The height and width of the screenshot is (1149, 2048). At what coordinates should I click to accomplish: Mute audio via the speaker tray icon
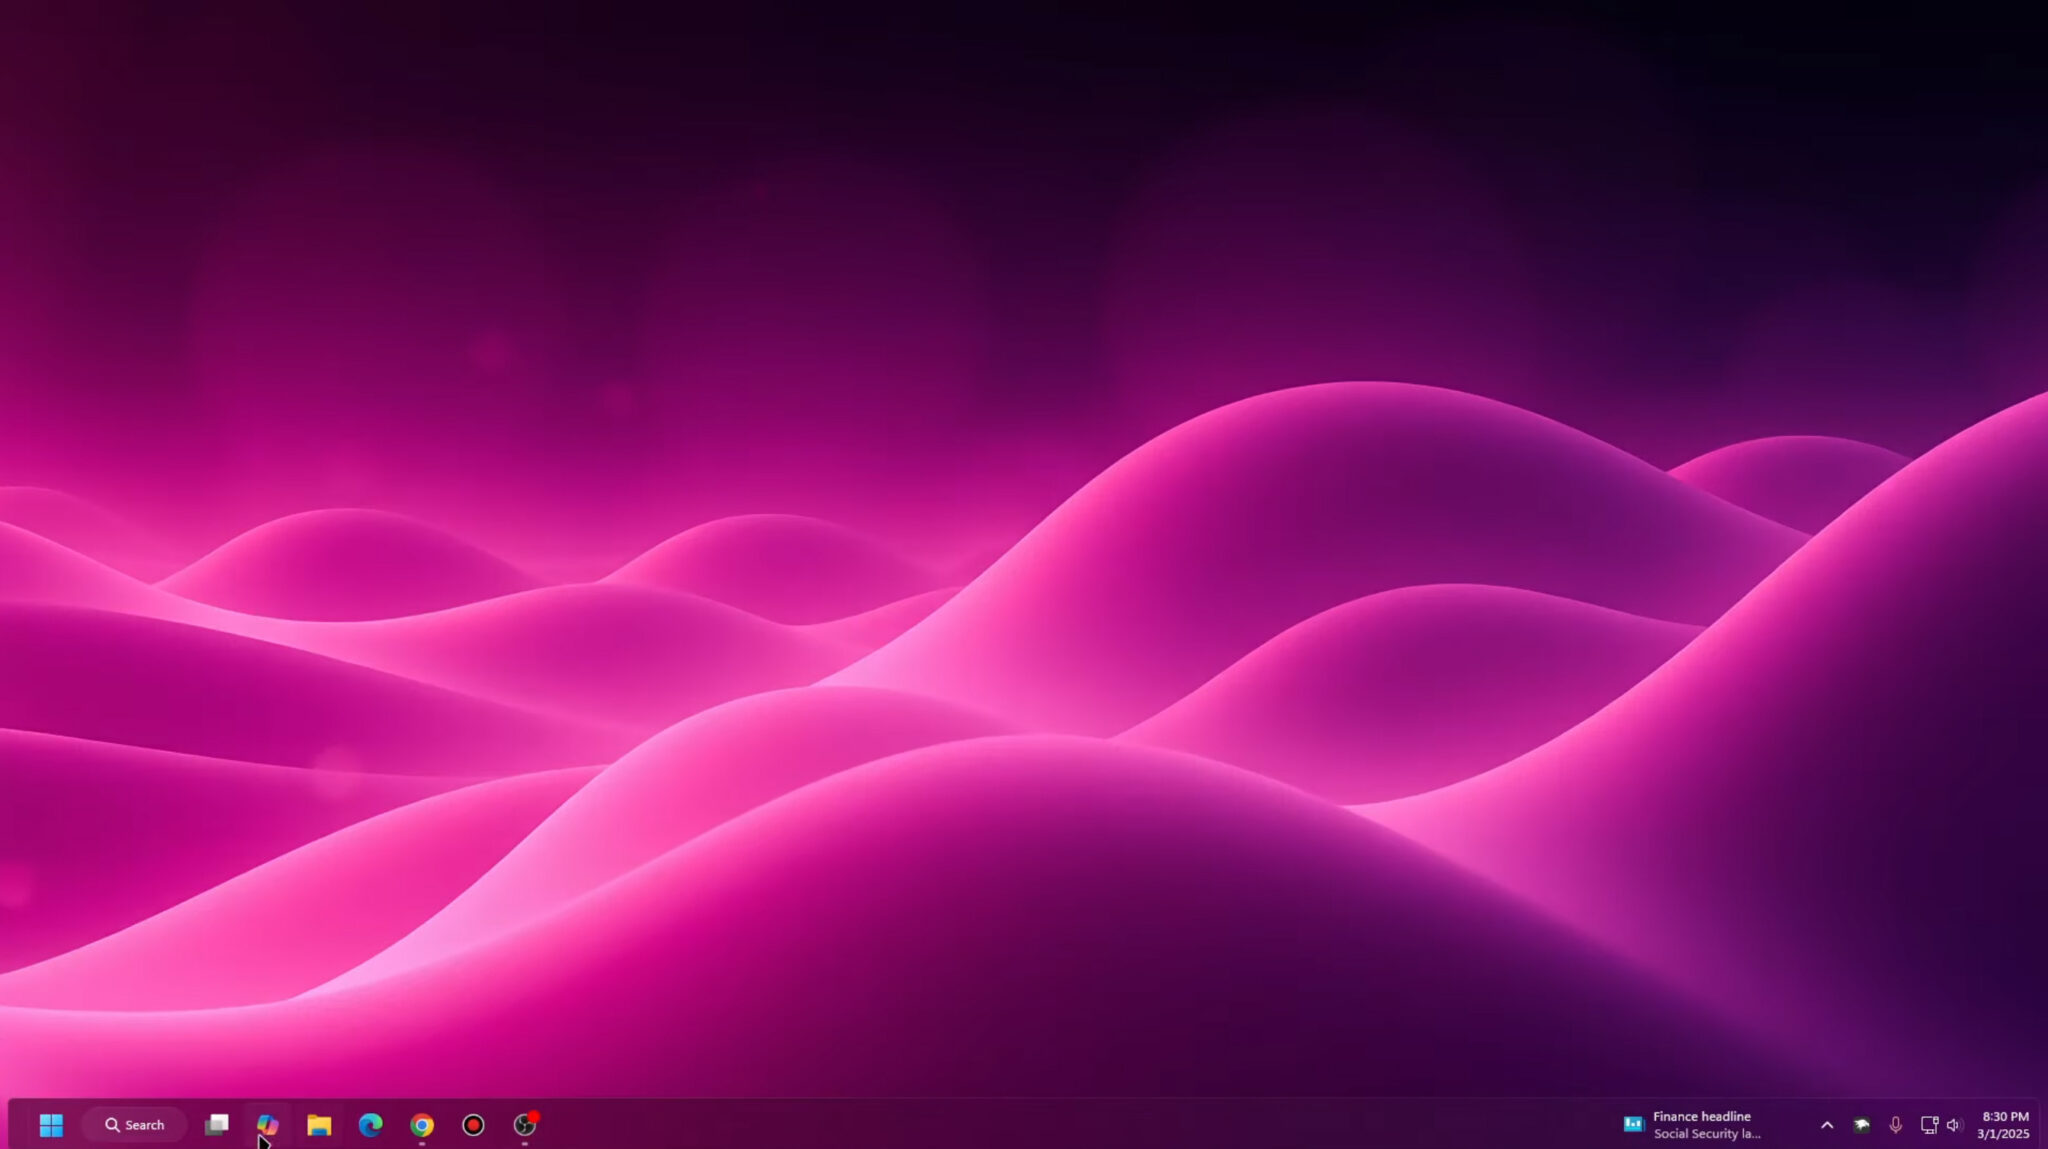click(1956, 1124)
